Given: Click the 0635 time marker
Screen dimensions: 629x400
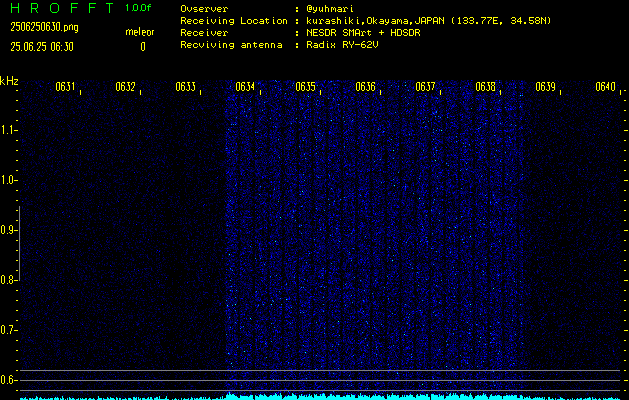Looking at the screenshot, I should coord(306,87).
